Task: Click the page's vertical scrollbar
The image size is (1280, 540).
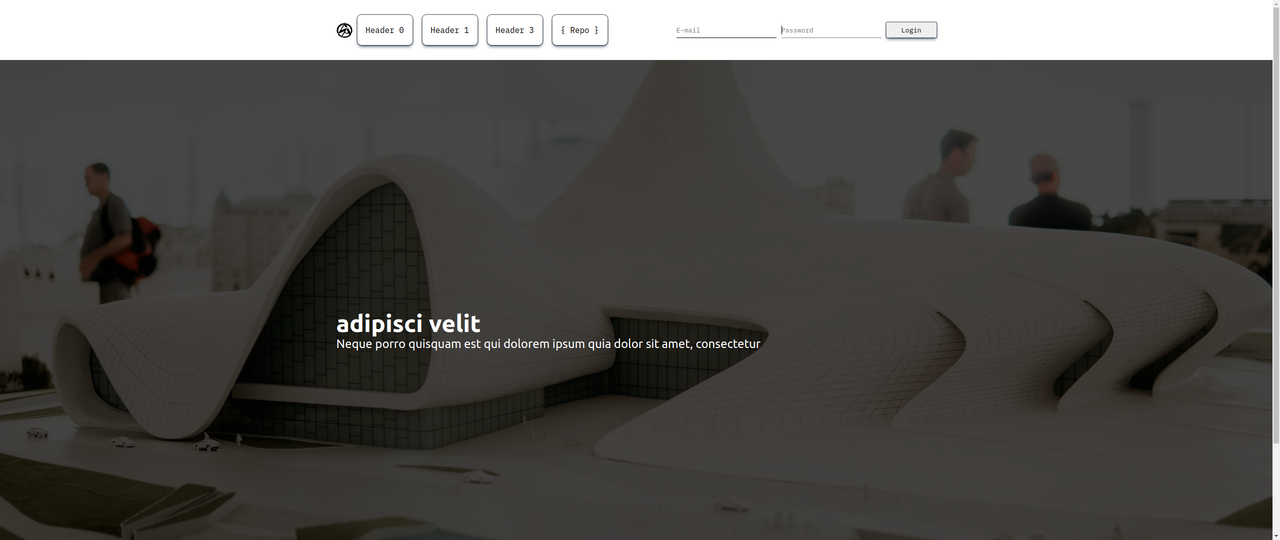Action: (1276, 270)
